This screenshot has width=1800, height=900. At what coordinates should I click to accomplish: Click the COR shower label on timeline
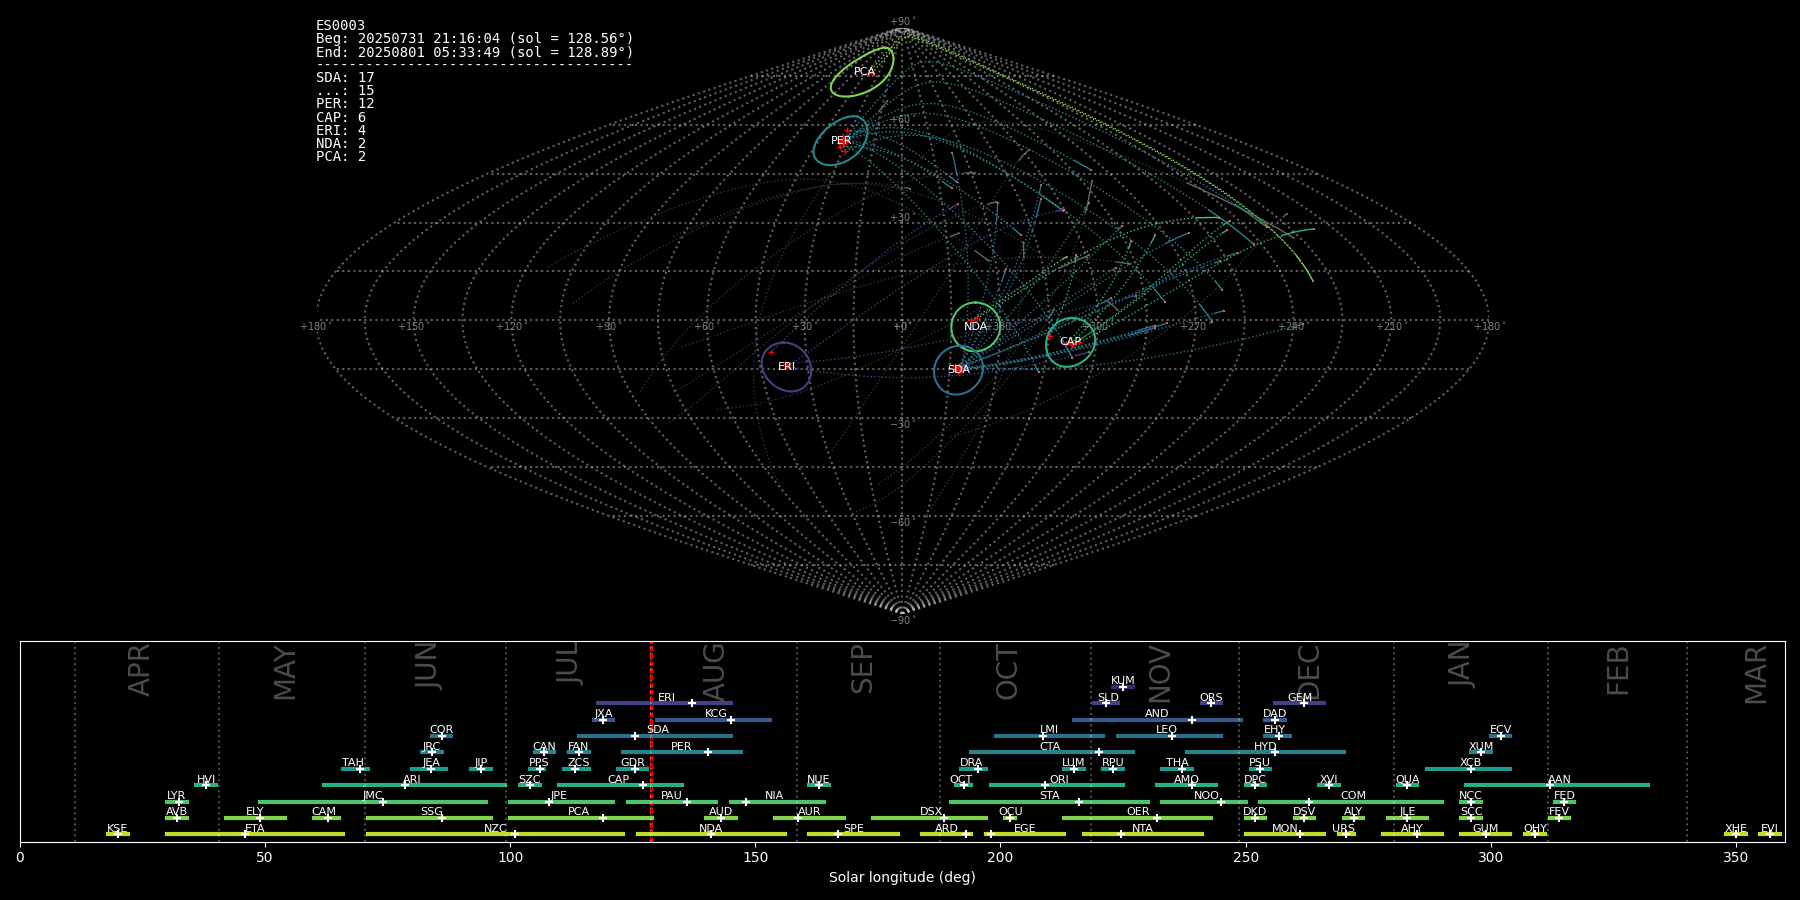tap(441, 730)
